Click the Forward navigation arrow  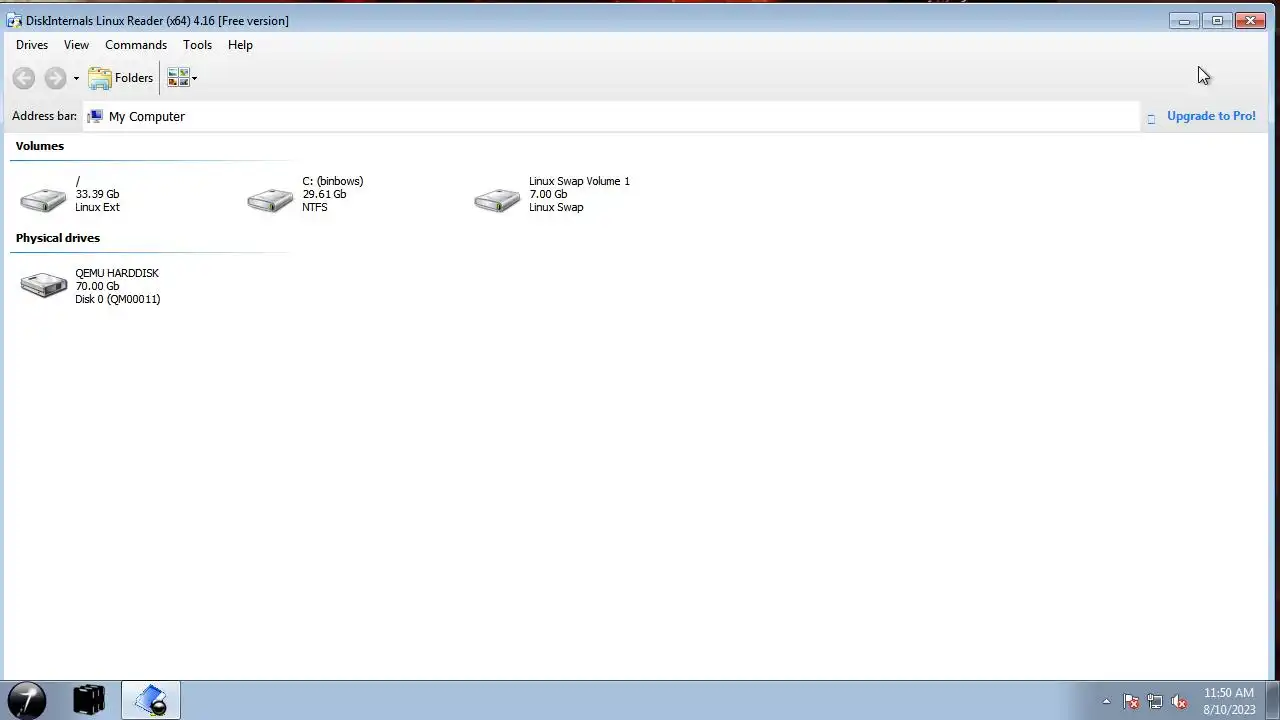tap(55, 78)
